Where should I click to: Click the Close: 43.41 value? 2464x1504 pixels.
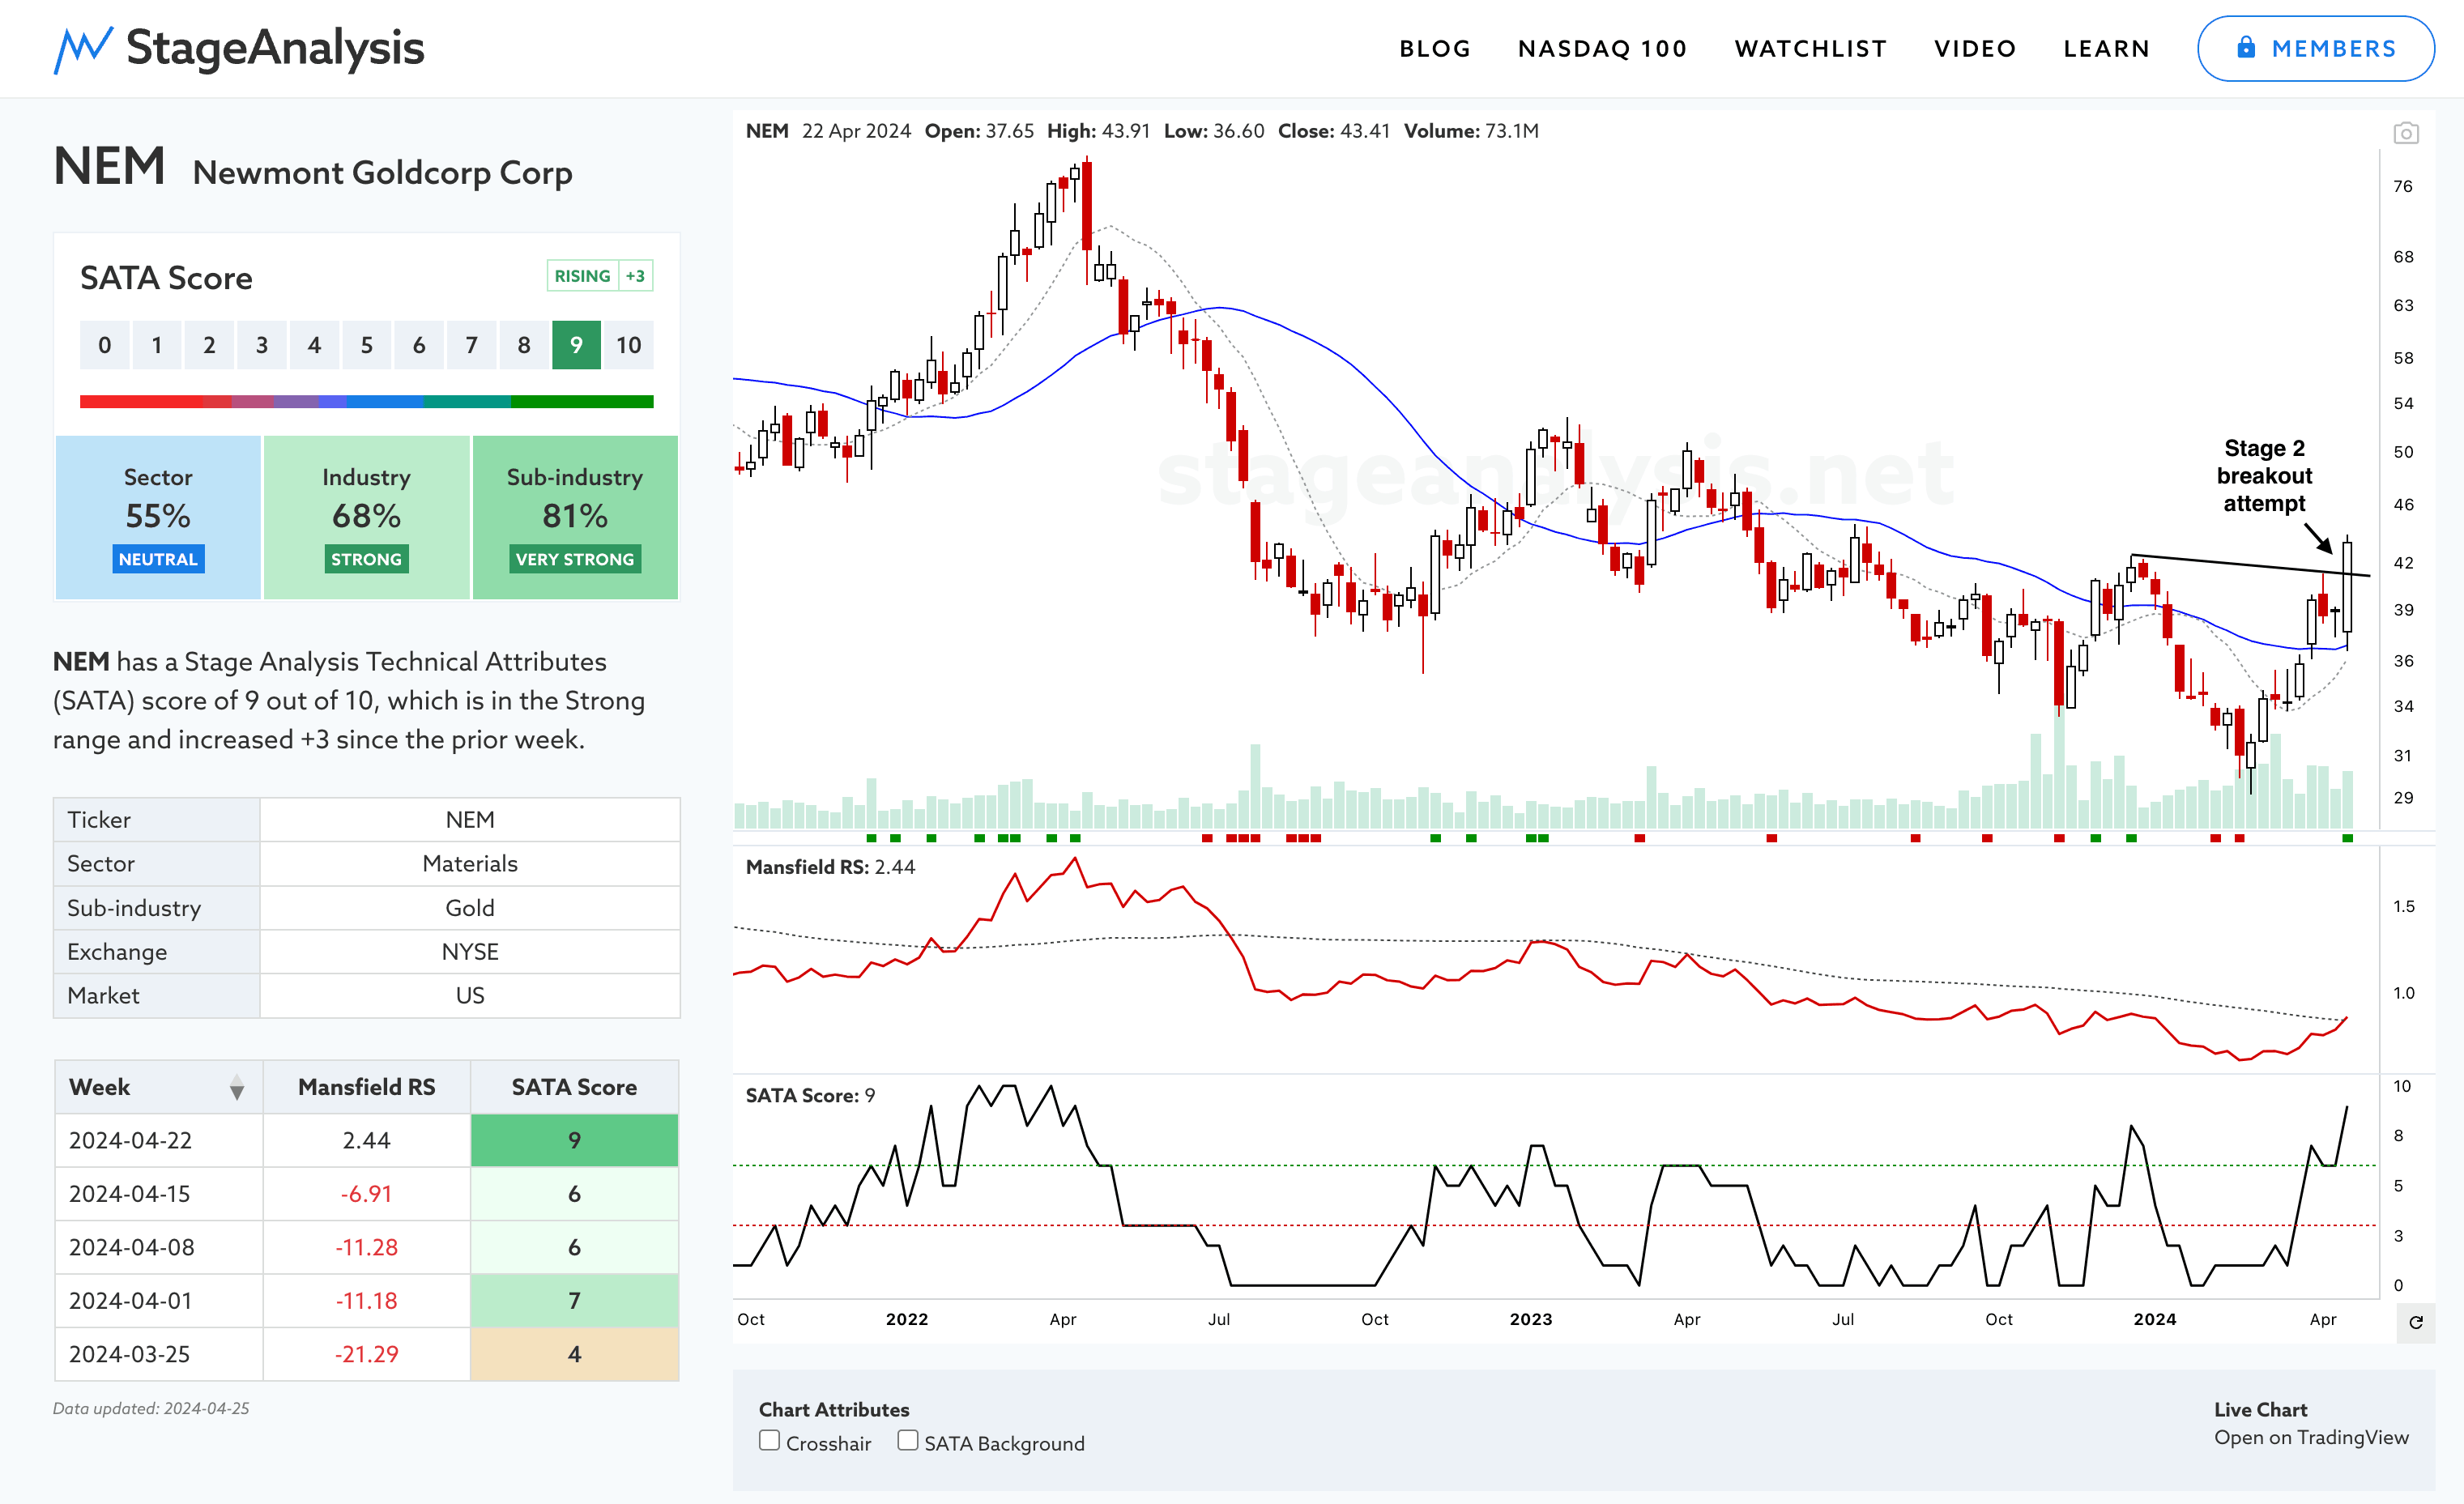(1333, 131)
